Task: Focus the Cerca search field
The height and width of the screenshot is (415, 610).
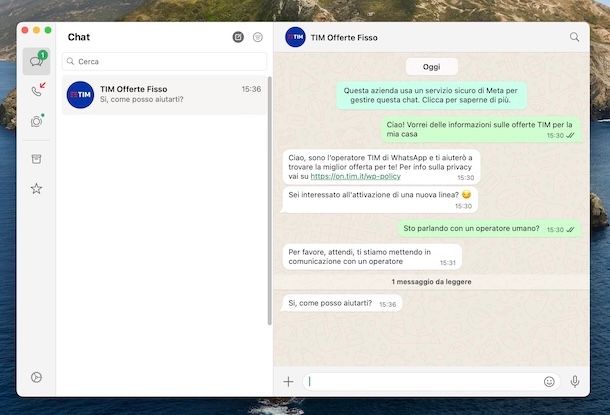Action: pos(164,61)
